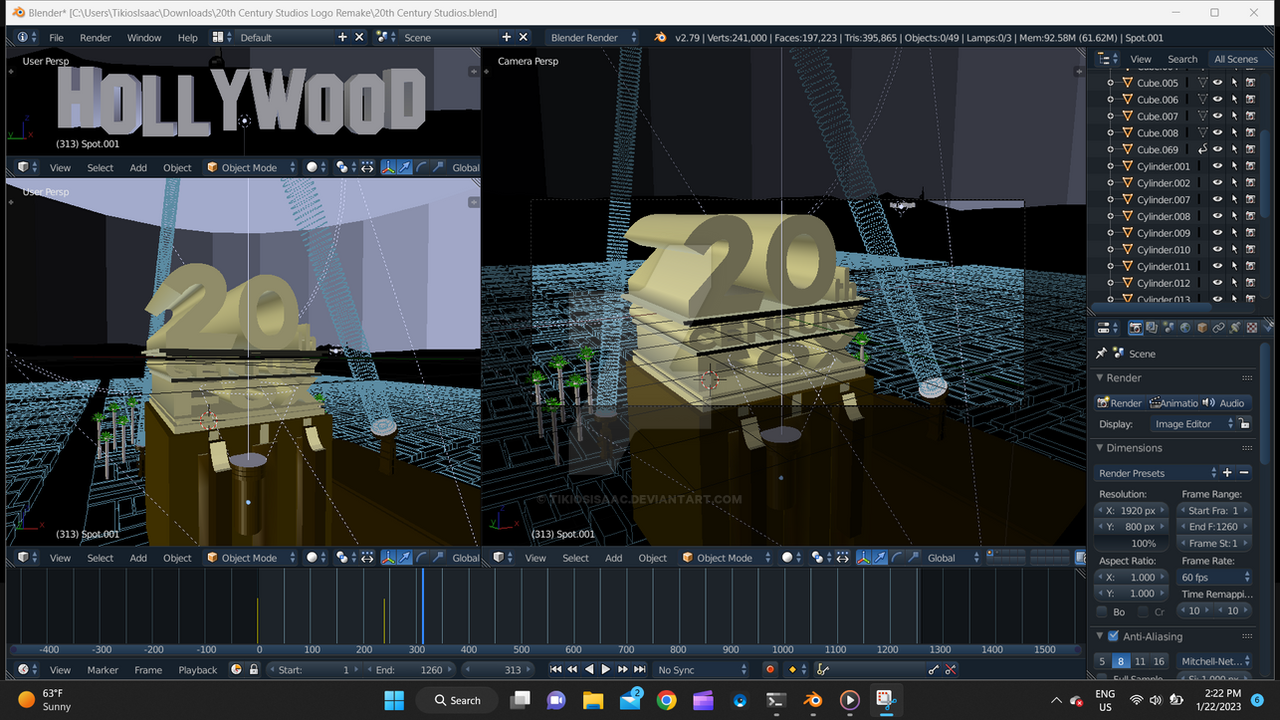This screenshot has height=720, width=1280.
Task: Open the editor type selector of Camera Persp viewport
Action: pyautogui.click(x=503, y=558)
